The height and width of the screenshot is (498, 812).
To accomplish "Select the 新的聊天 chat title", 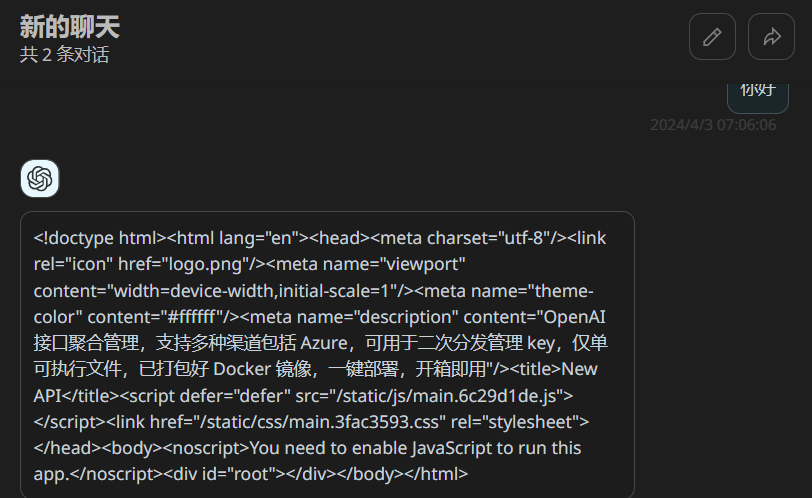I will tap(69, 26).
